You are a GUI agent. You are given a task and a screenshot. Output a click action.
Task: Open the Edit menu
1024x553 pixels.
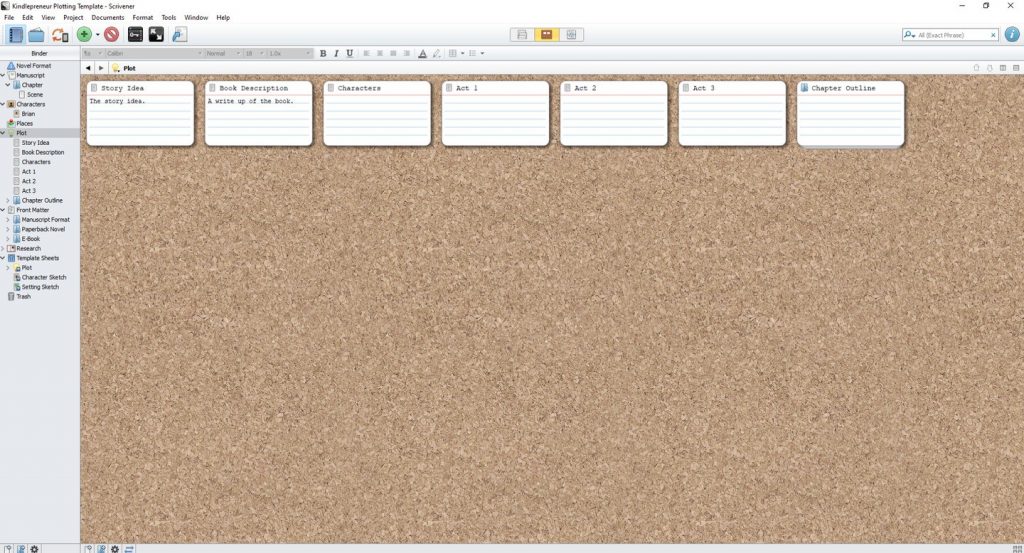[27, 18]
